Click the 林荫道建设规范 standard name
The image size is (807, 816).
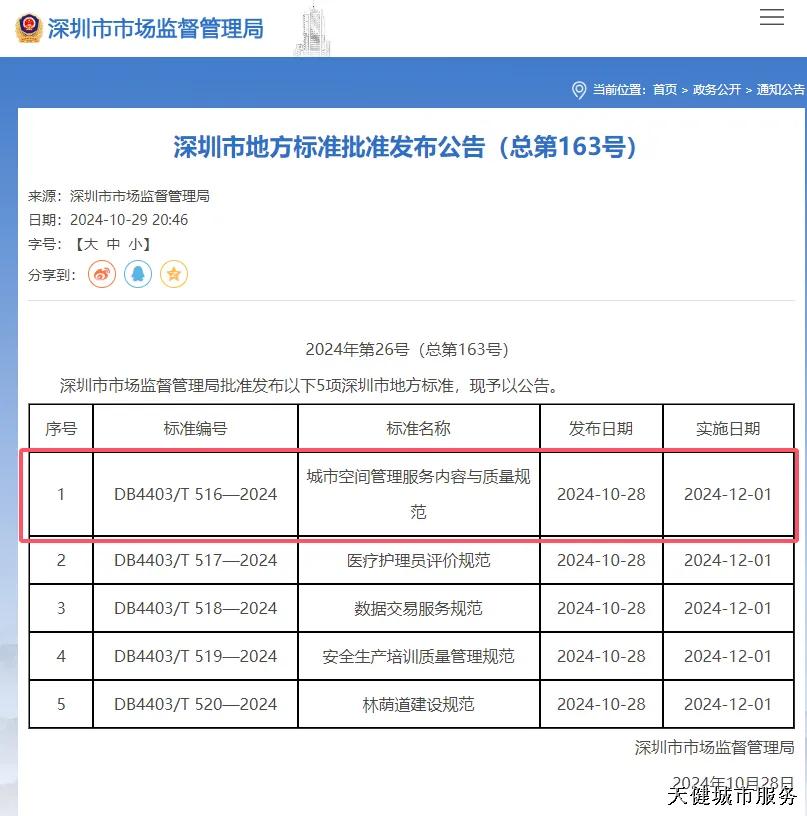(418, 705)
